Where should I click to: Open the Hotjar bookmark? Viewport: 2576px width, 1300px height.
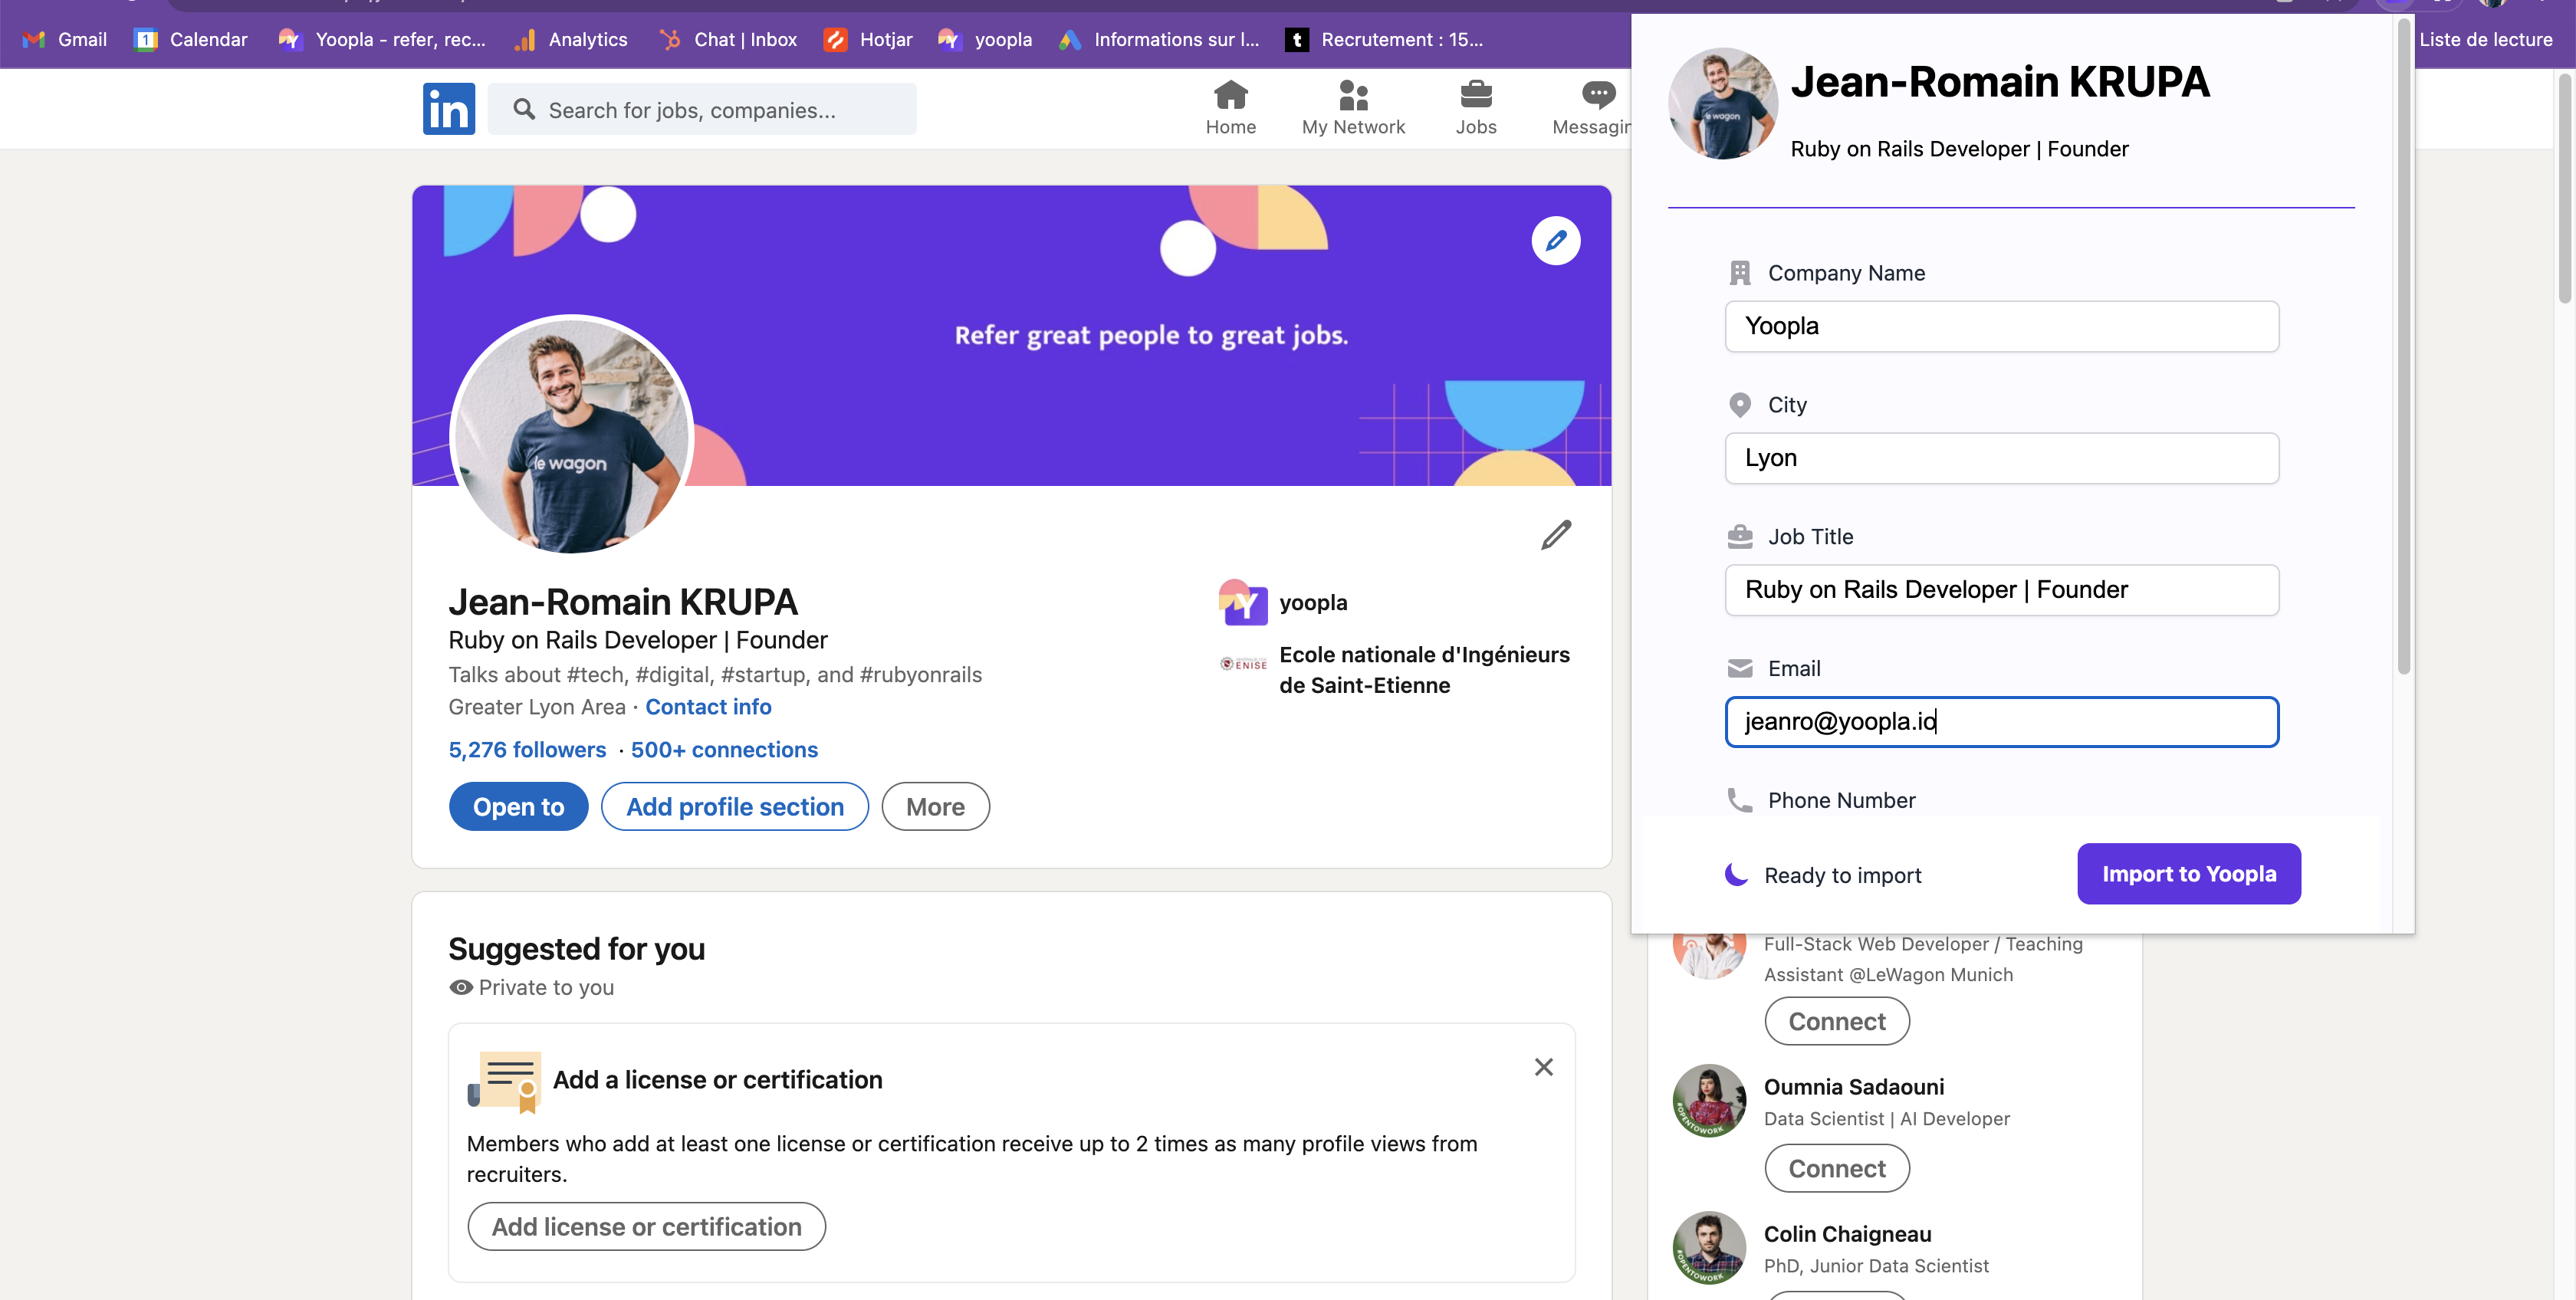[x=868, y=39]
